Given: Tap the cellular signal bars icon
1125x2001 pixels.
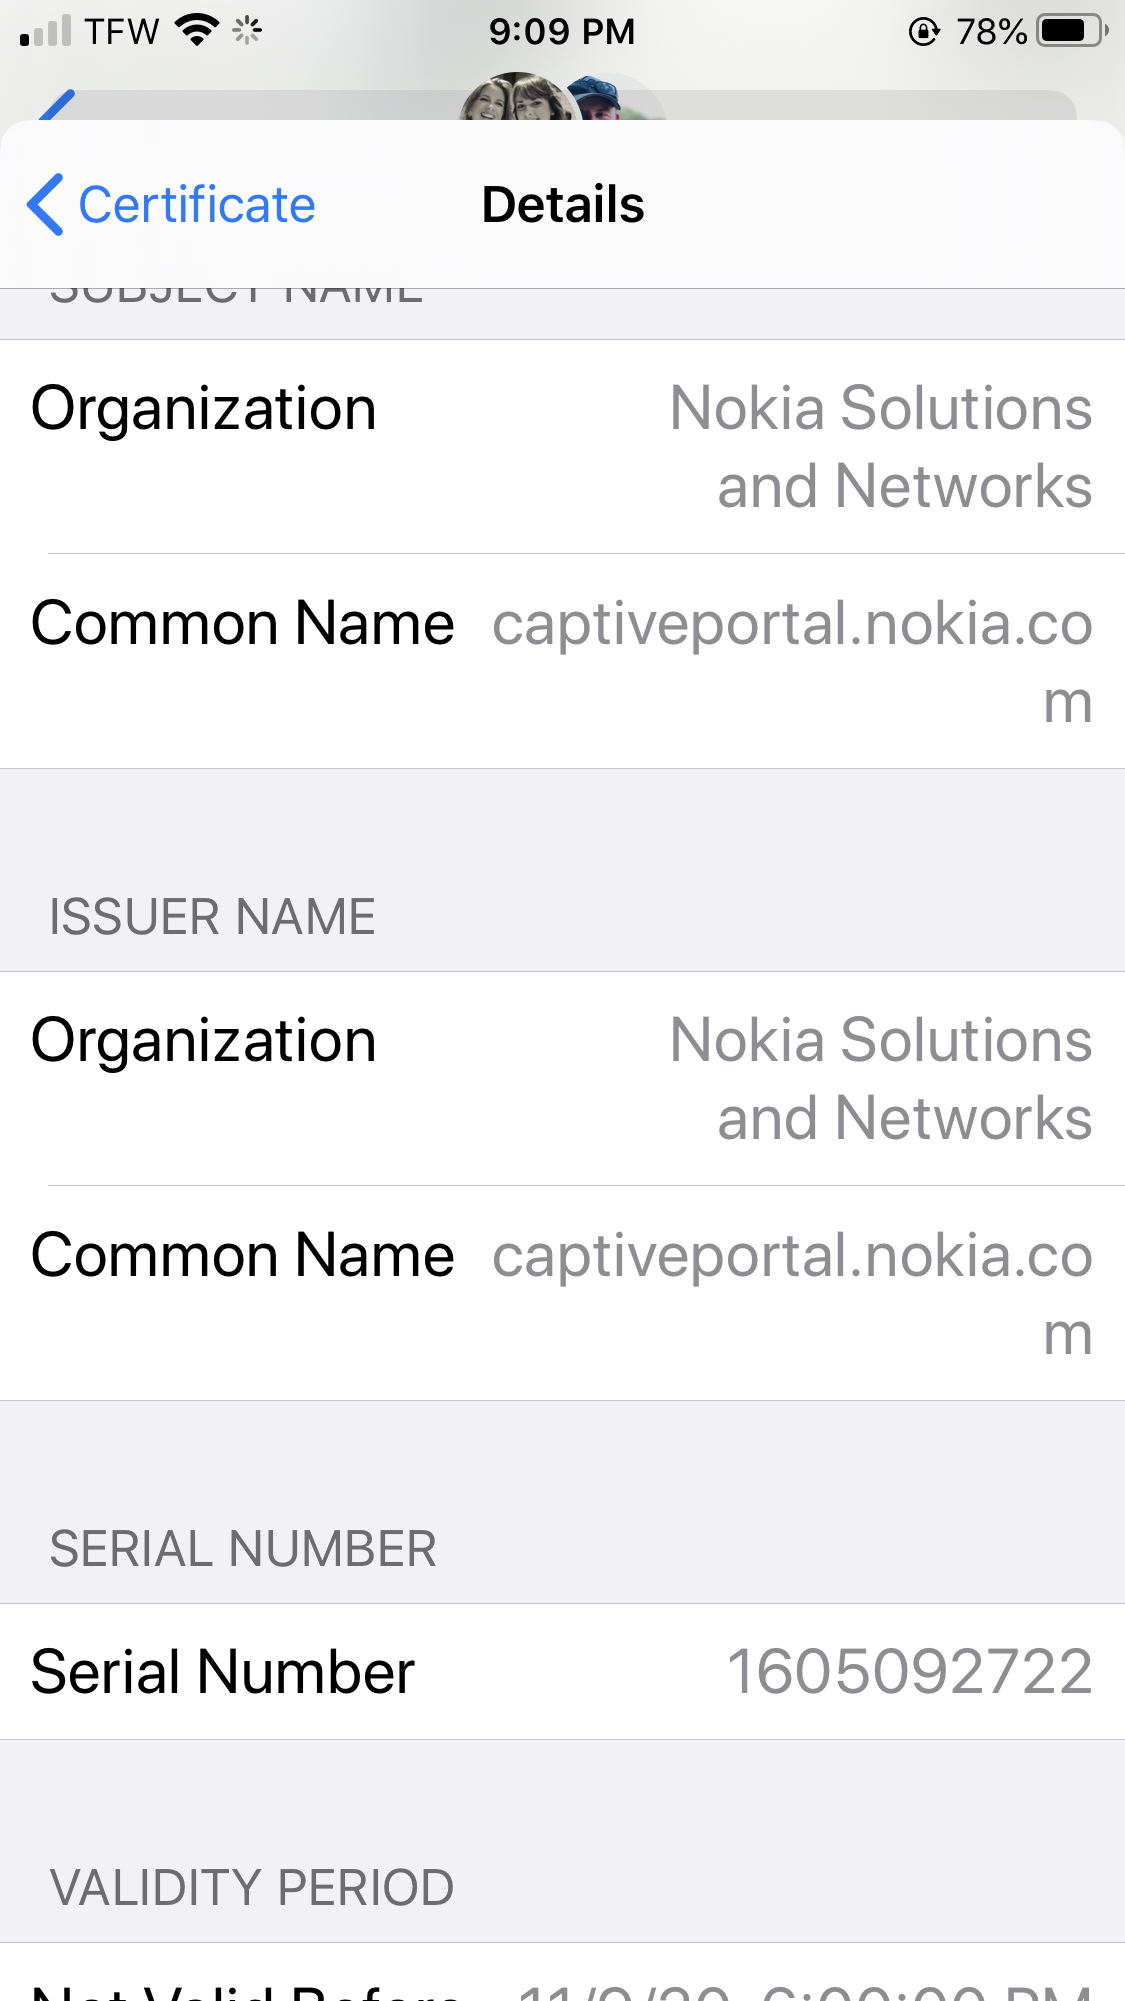Looking at the screenshot, I should click(45, 31).
